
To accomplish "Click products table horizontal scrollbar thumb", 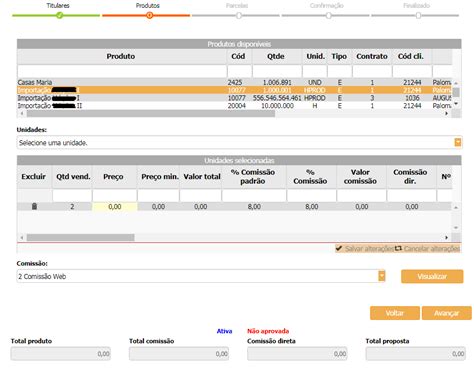I will (151, 114).
